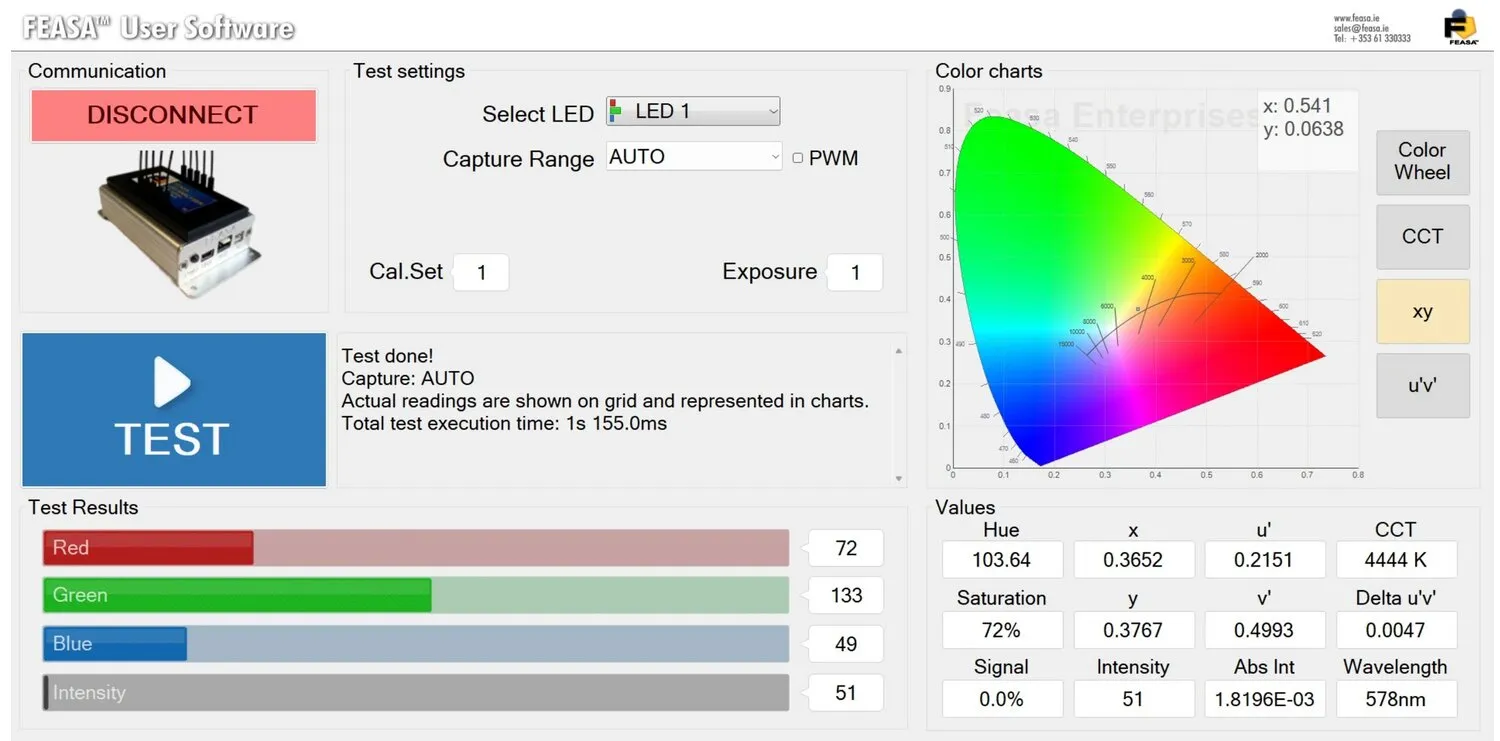The width and height of the screenshot is (1500, 741).
Task: Select the xy chart view
Action: 1422,311
